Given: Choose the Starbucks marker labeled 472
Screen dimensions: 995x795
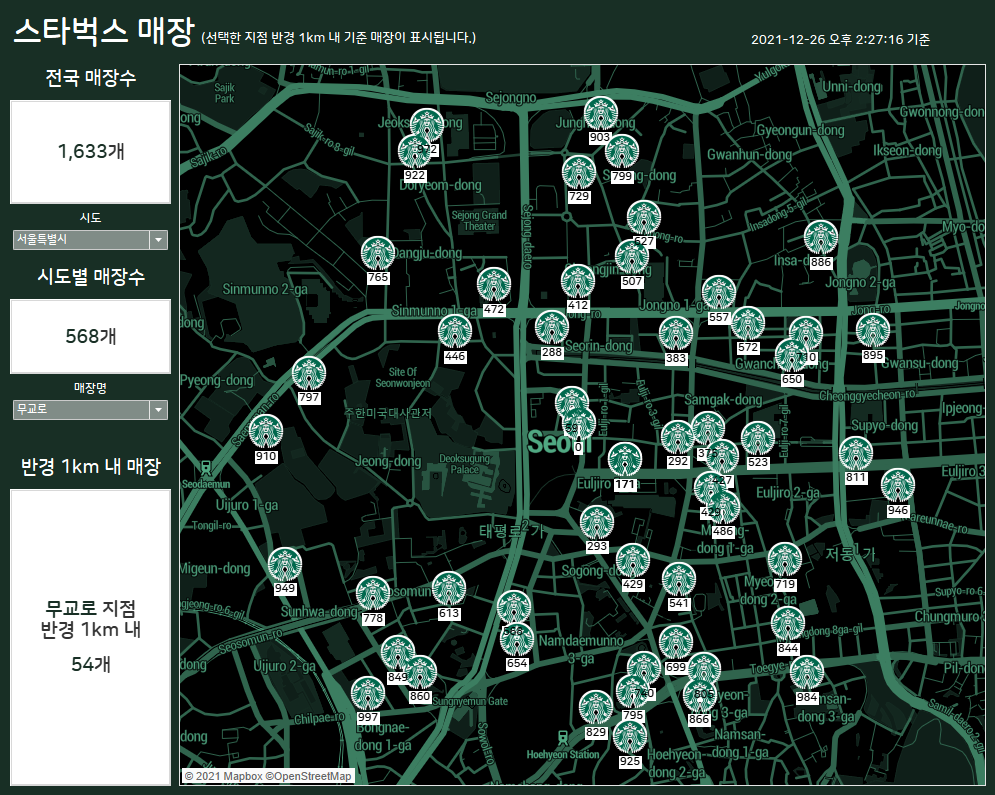Looking at the screenshot, I should [x=494, y=285].
